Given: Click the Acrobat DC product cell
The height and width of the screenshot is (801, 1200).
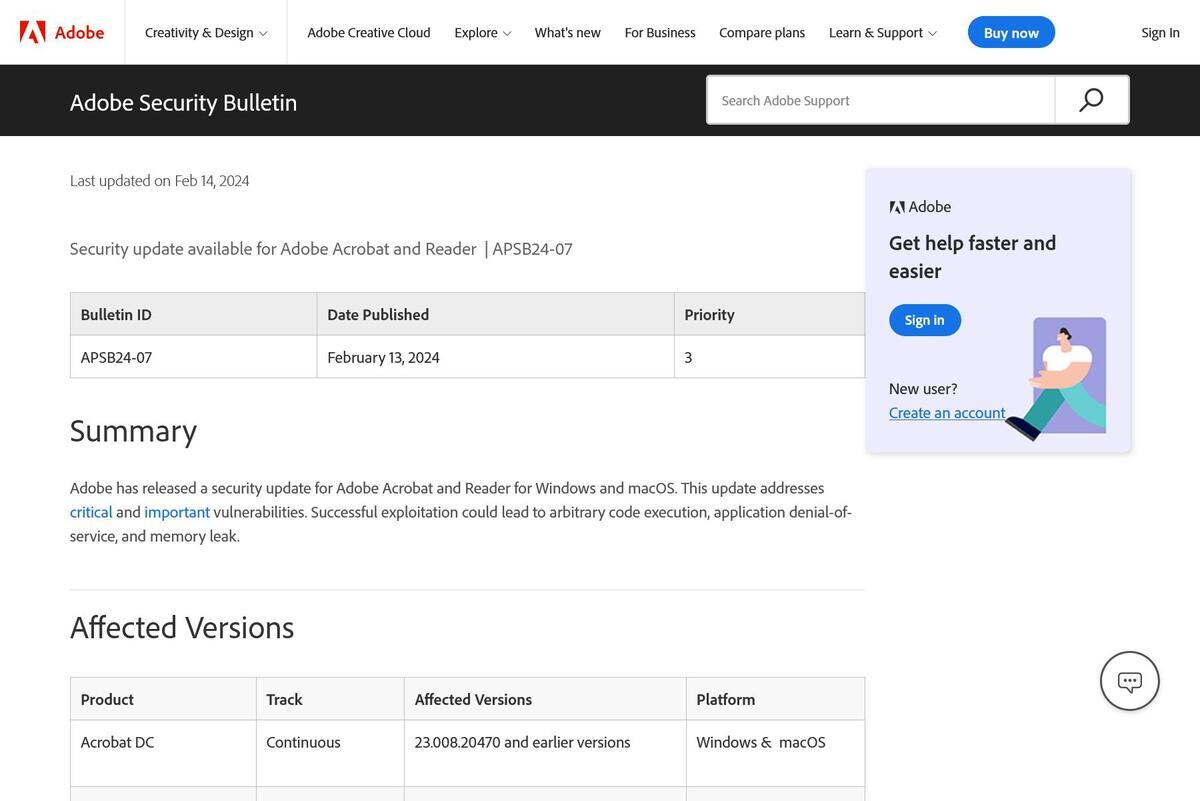Looking at the screenshot, I should pyautogui.click(x=163, y=753).
